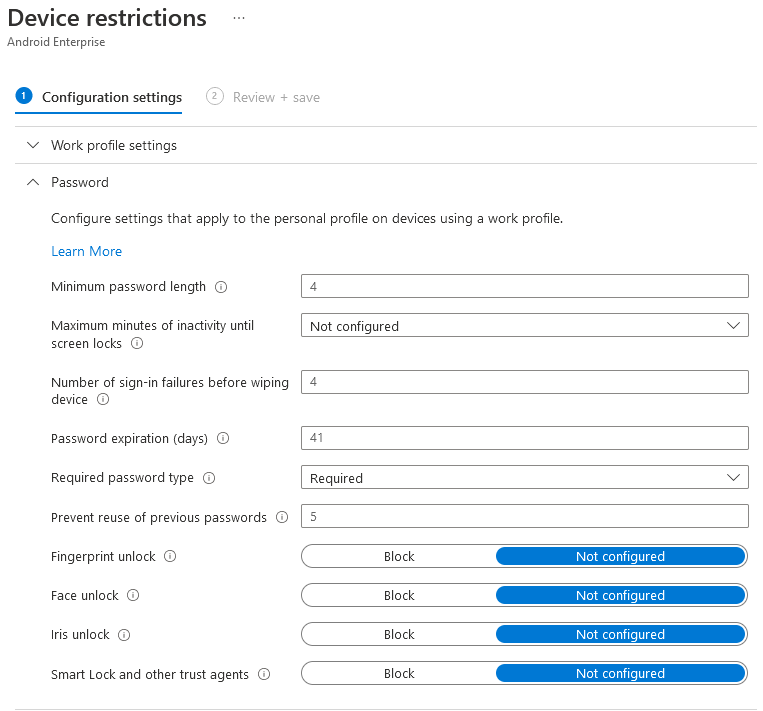763x711 pixels.
Task: Expand Work profile settings section
Action: pyautogui.click(x=113, y=145)
